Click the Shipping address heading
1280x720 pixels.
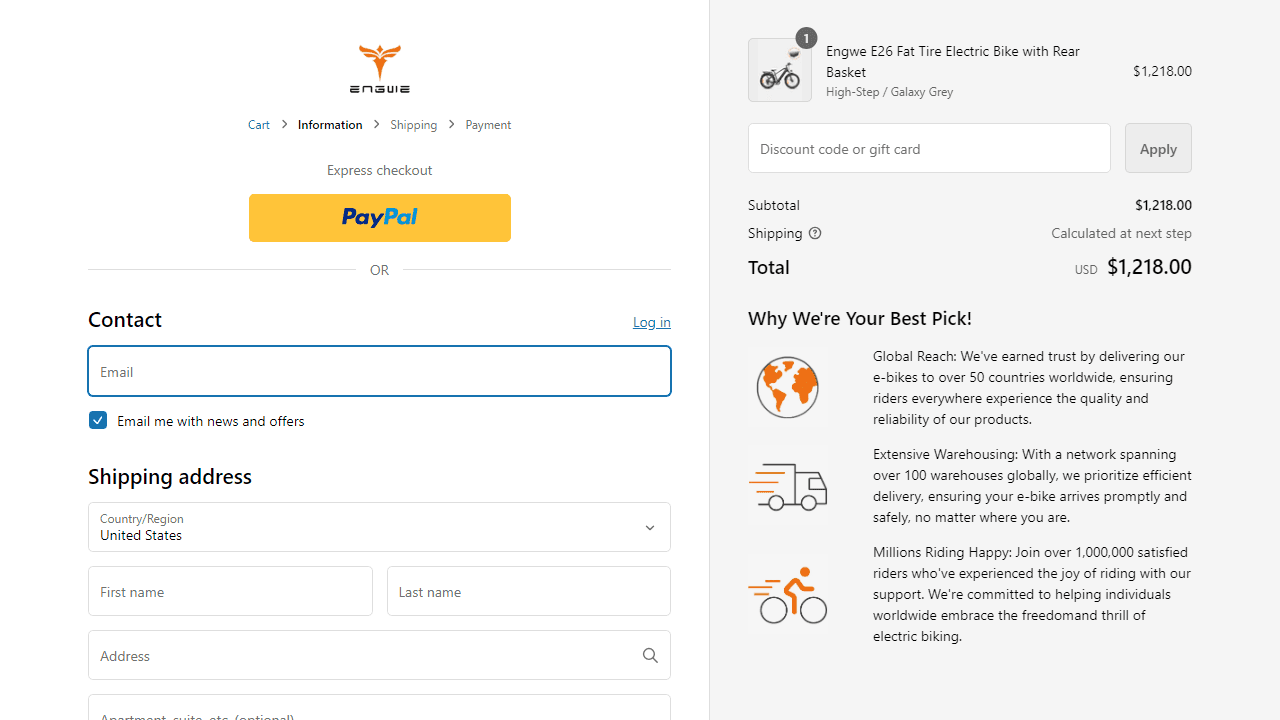(x=170, y=476)
